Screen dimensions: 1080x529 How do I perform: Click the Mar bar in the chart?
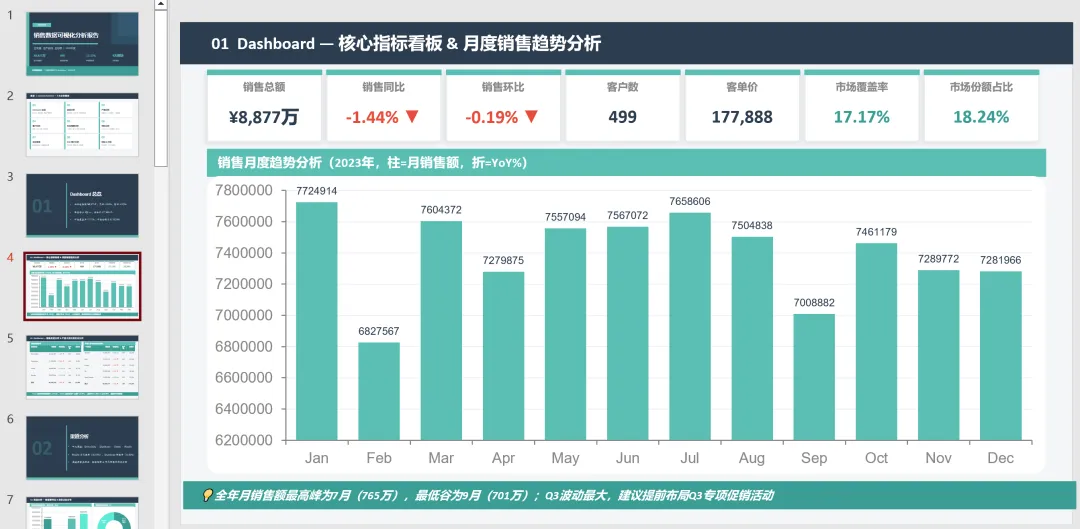click(x=442, y=331)
